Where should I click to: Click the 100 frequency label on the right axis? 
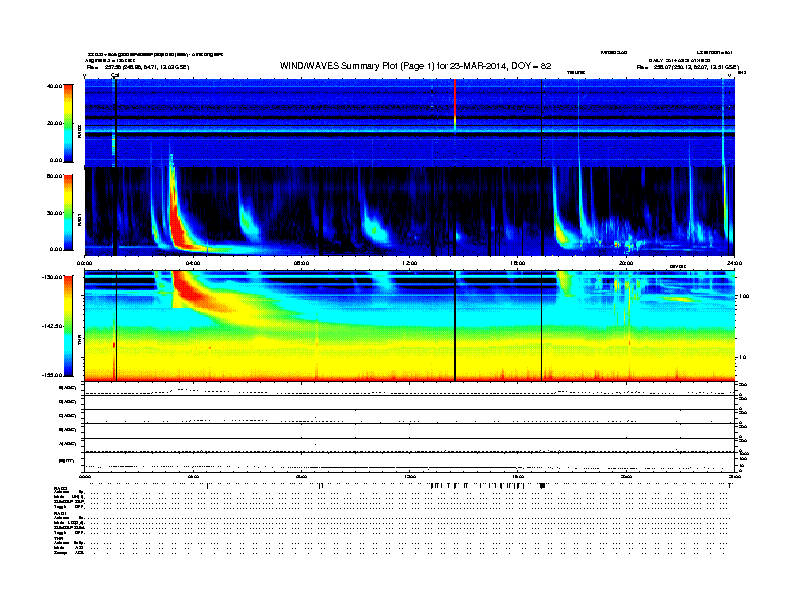tap(744, 296)
